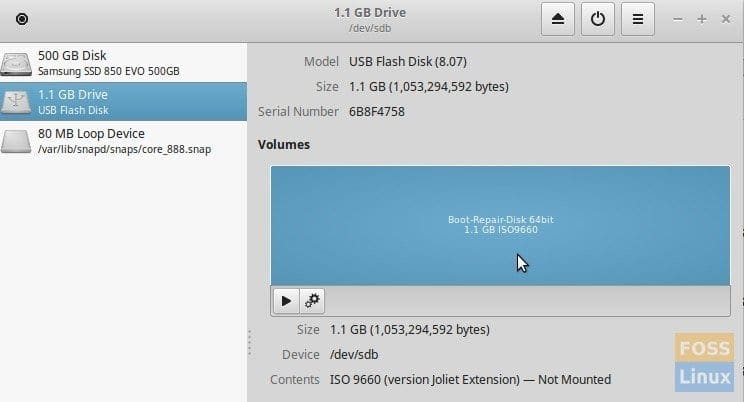Click the eject disk button in header
Image resolution: width=744 pixels, height=402 pixels.
pos(558,19)
